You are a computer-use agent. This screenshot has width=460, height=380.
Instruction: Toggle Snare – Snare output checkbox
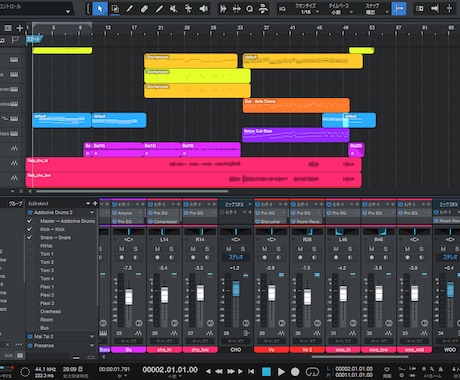(x=30, y=238)
